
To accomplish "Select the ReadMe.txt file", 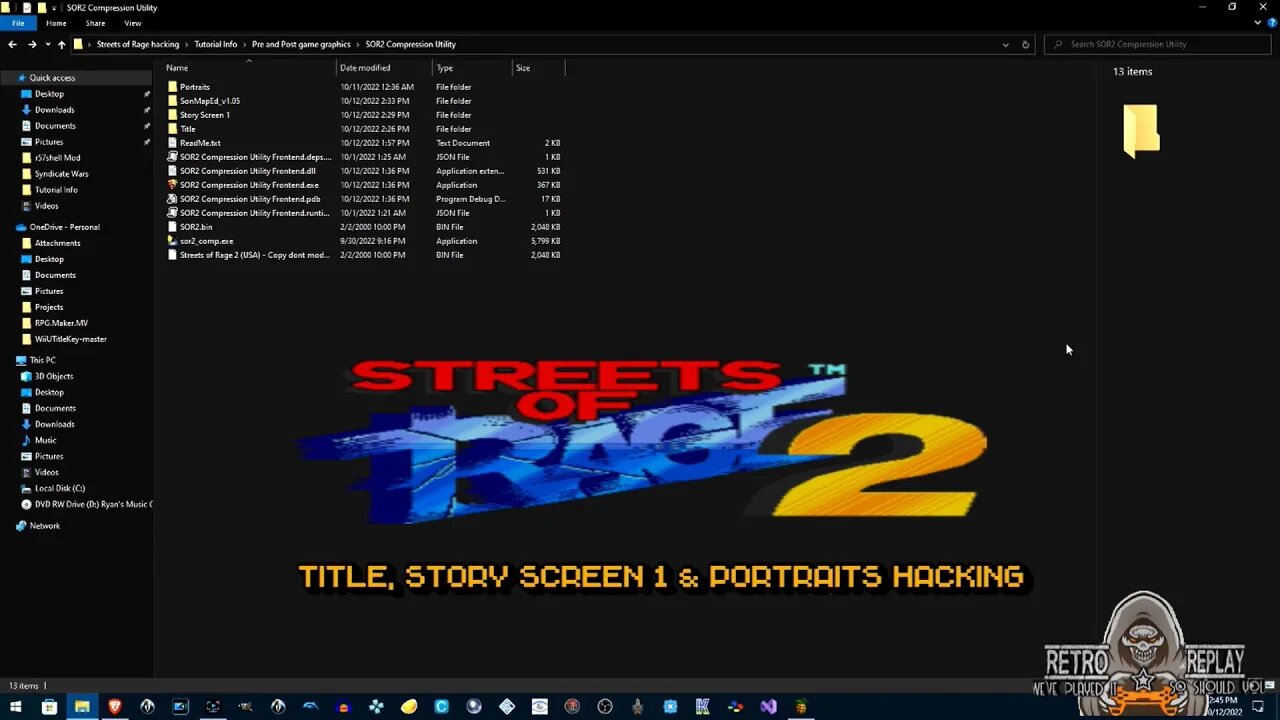I will [200, 143].
